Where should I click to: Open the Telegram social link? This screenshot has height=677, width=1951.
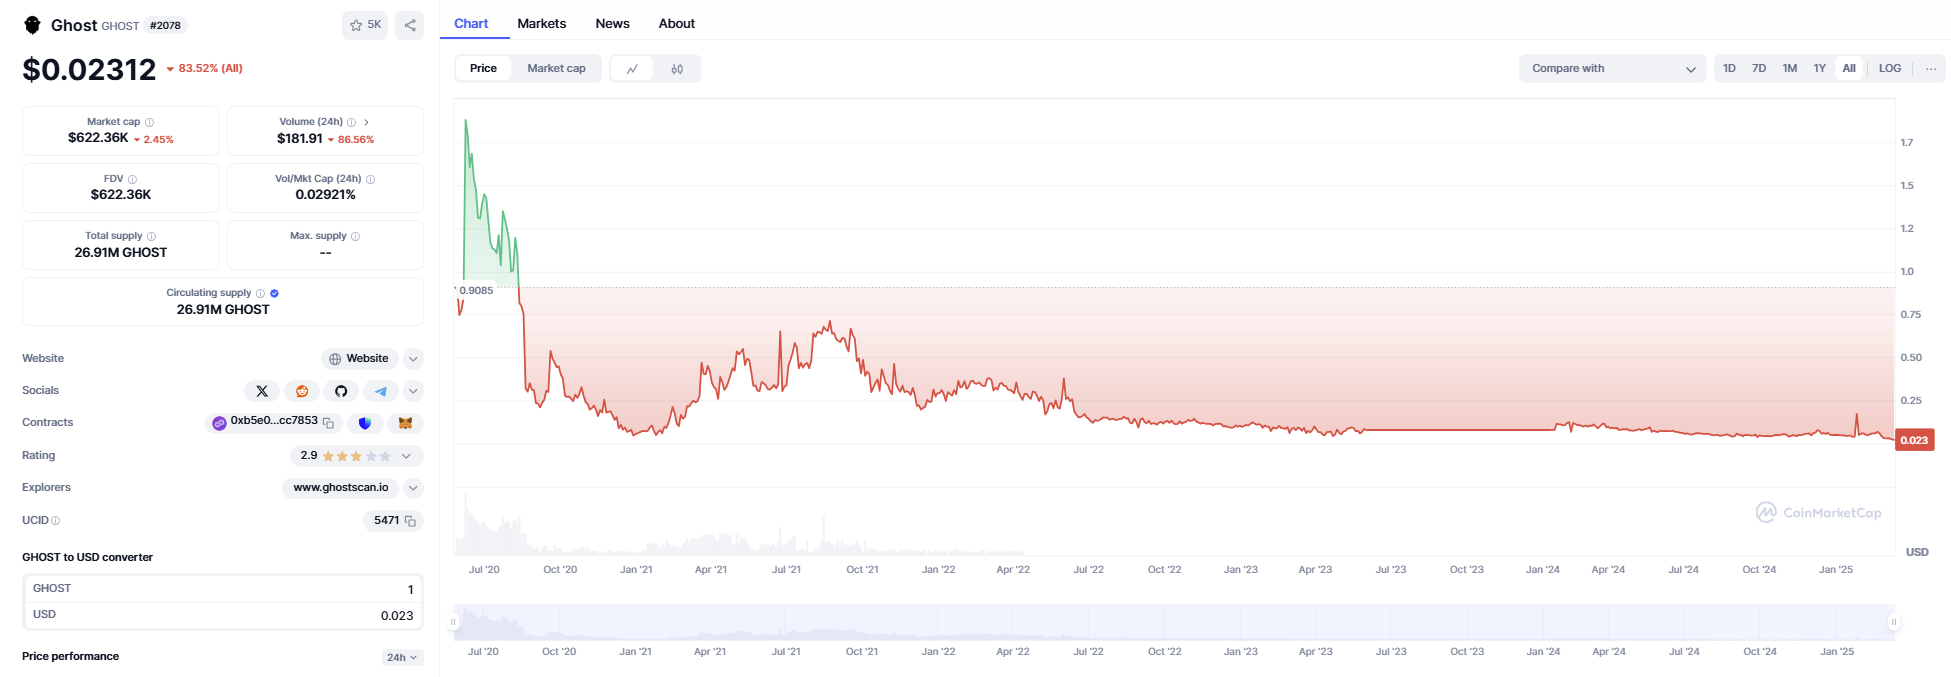(381, 391)
